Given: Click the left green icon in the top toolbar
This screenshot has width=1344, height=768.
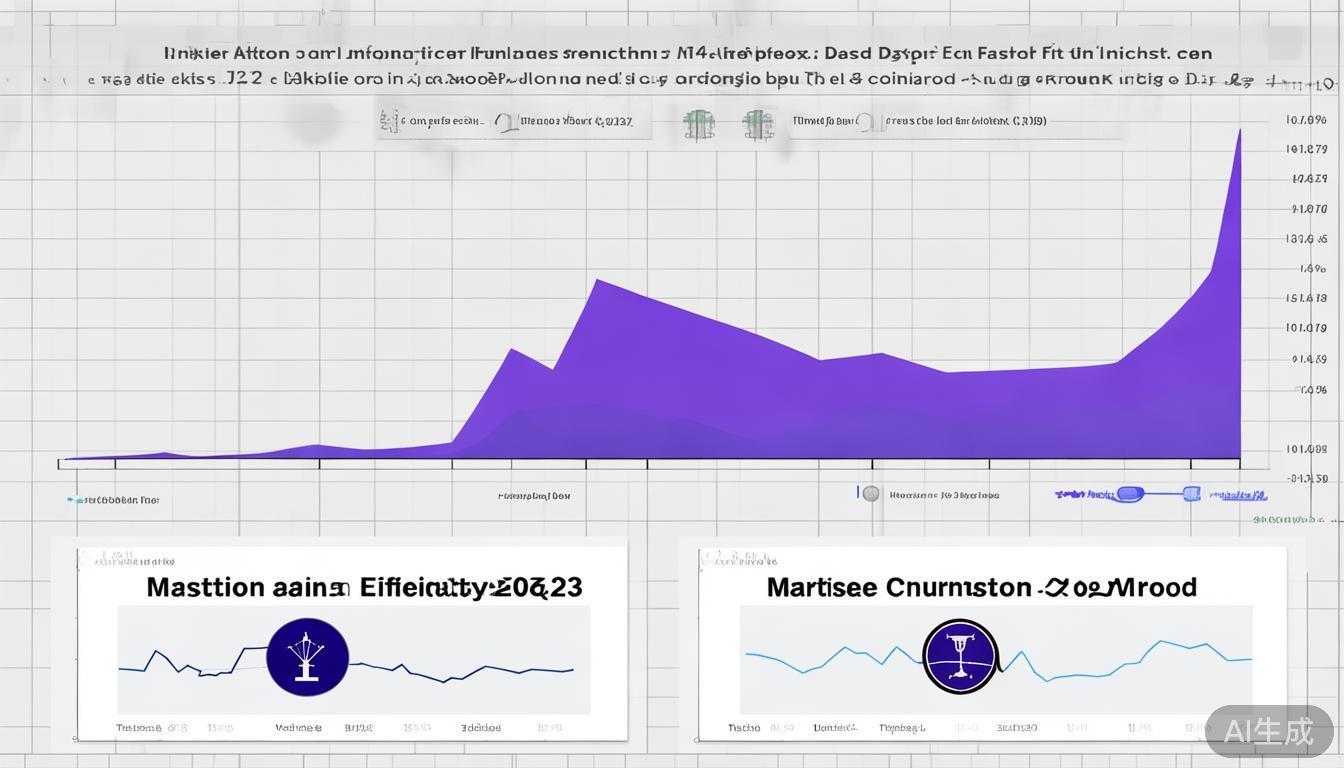Looking at the screenshot, I should (699, 124).
